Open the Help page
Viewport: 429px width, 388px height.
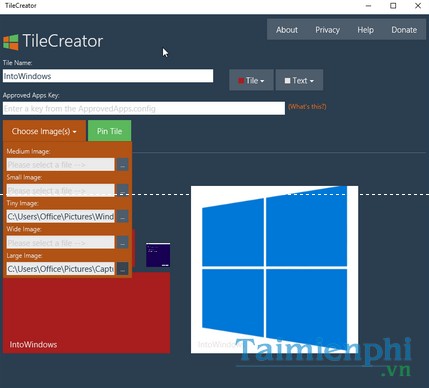365,30
